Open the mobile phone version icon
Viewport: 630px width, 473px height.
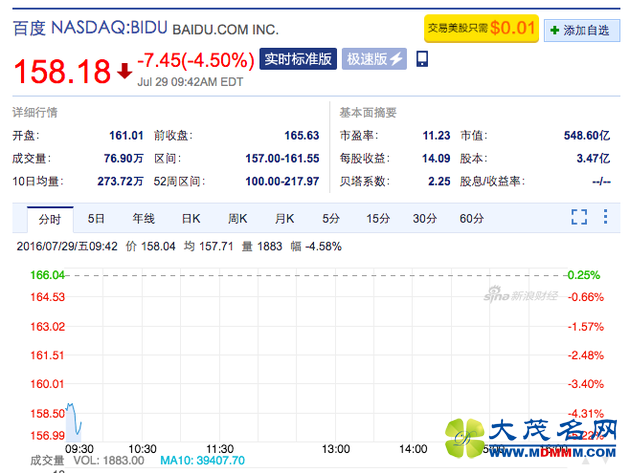tap(421, 59)
